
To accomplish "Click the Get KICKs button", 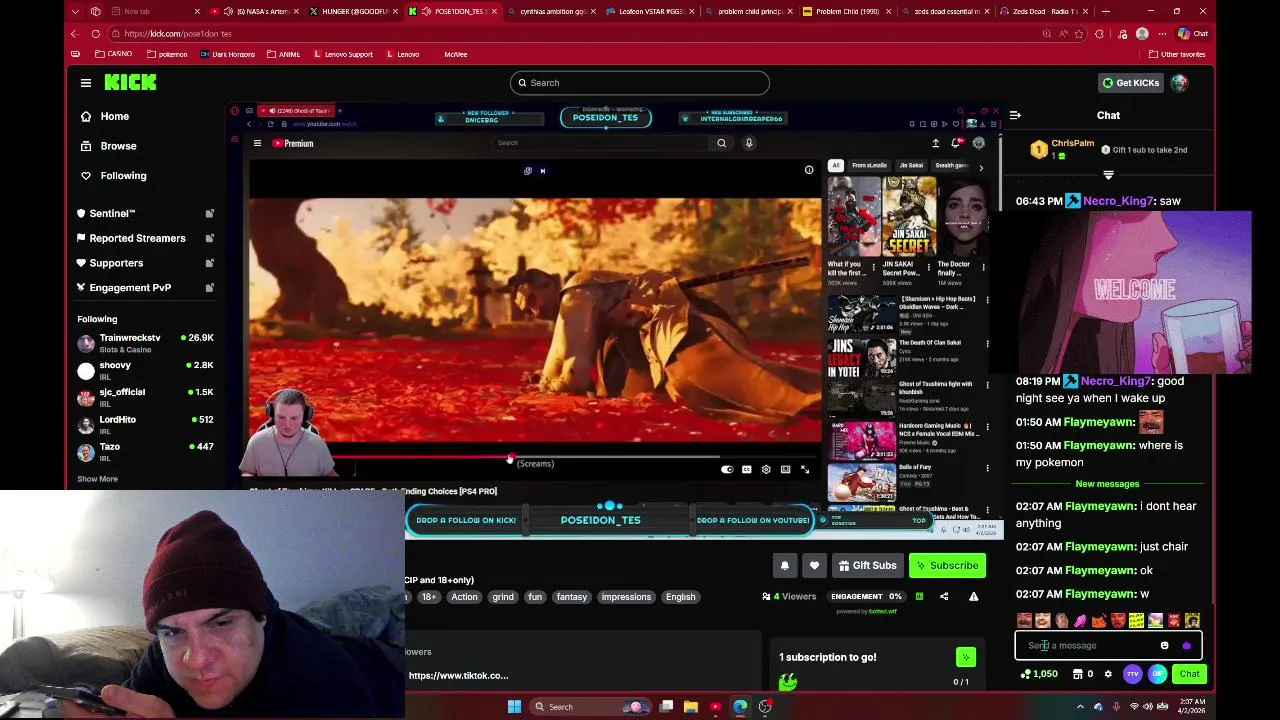I will click(1131, 83).
